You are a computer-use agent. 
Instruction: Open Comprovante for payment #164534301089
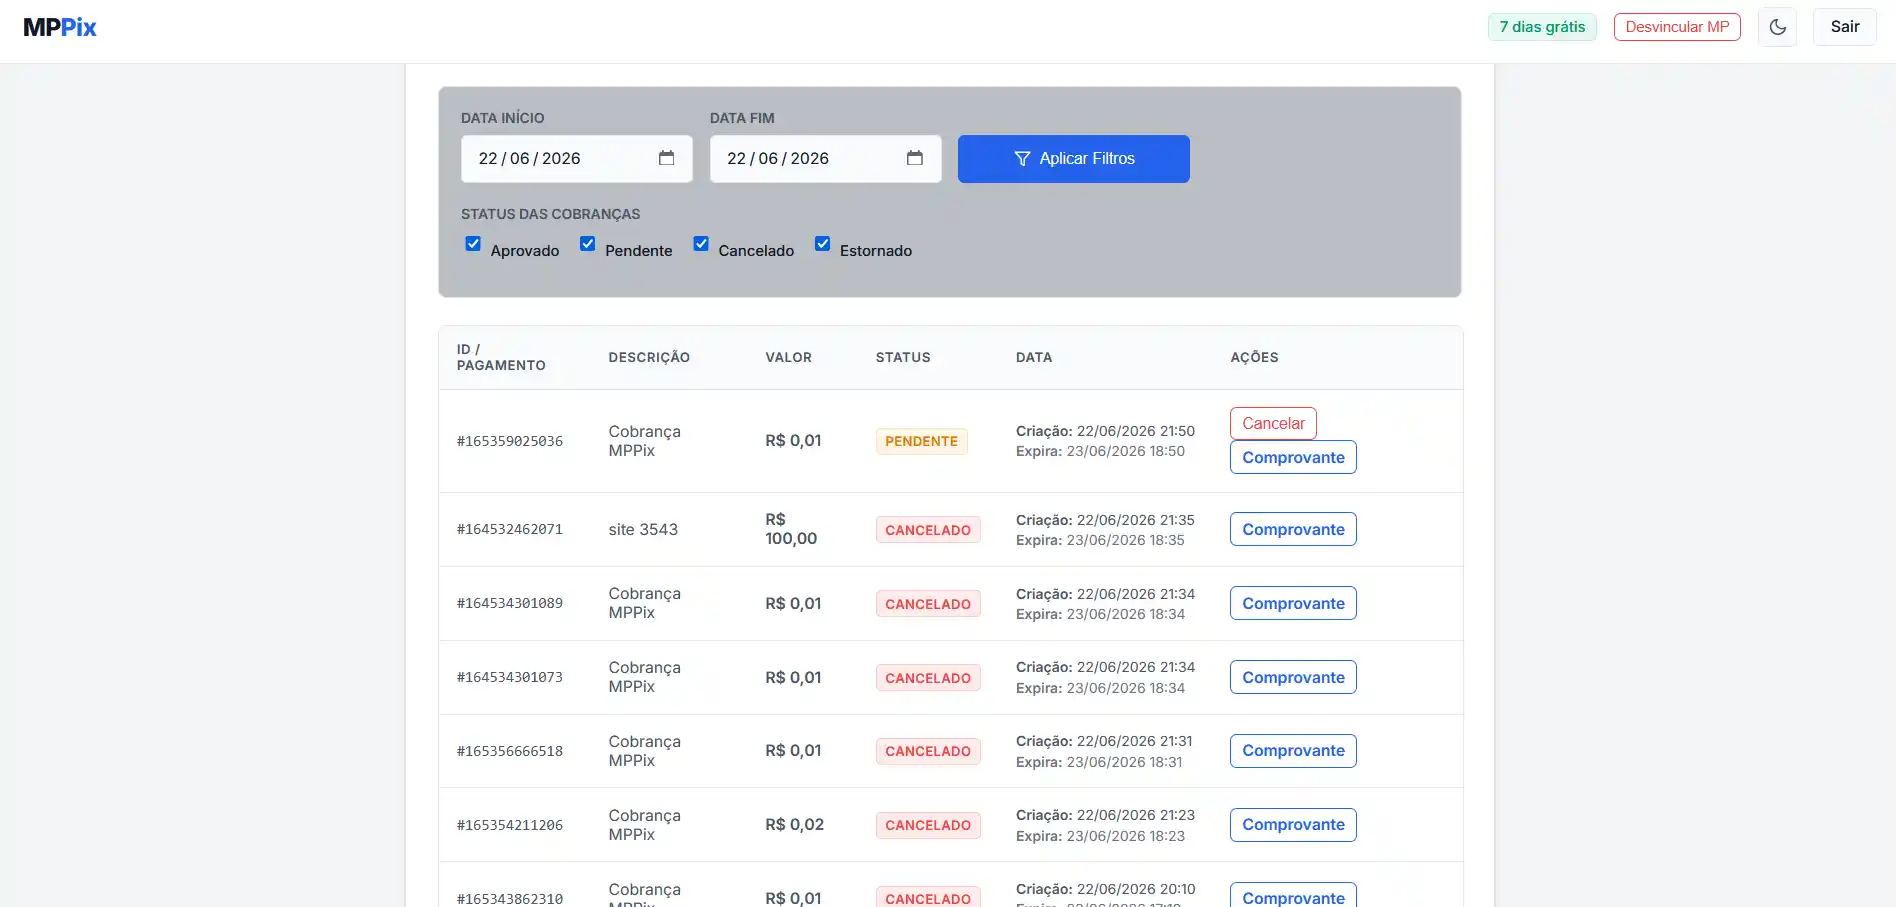coord(1293,603)
